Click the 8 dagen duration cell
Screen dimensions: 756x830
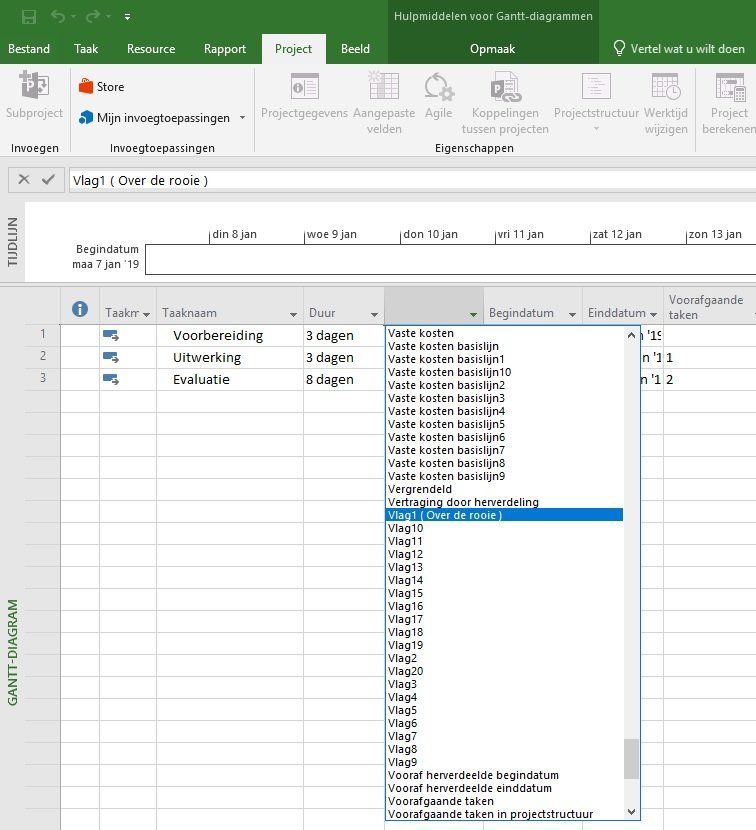tap(344, 380)
